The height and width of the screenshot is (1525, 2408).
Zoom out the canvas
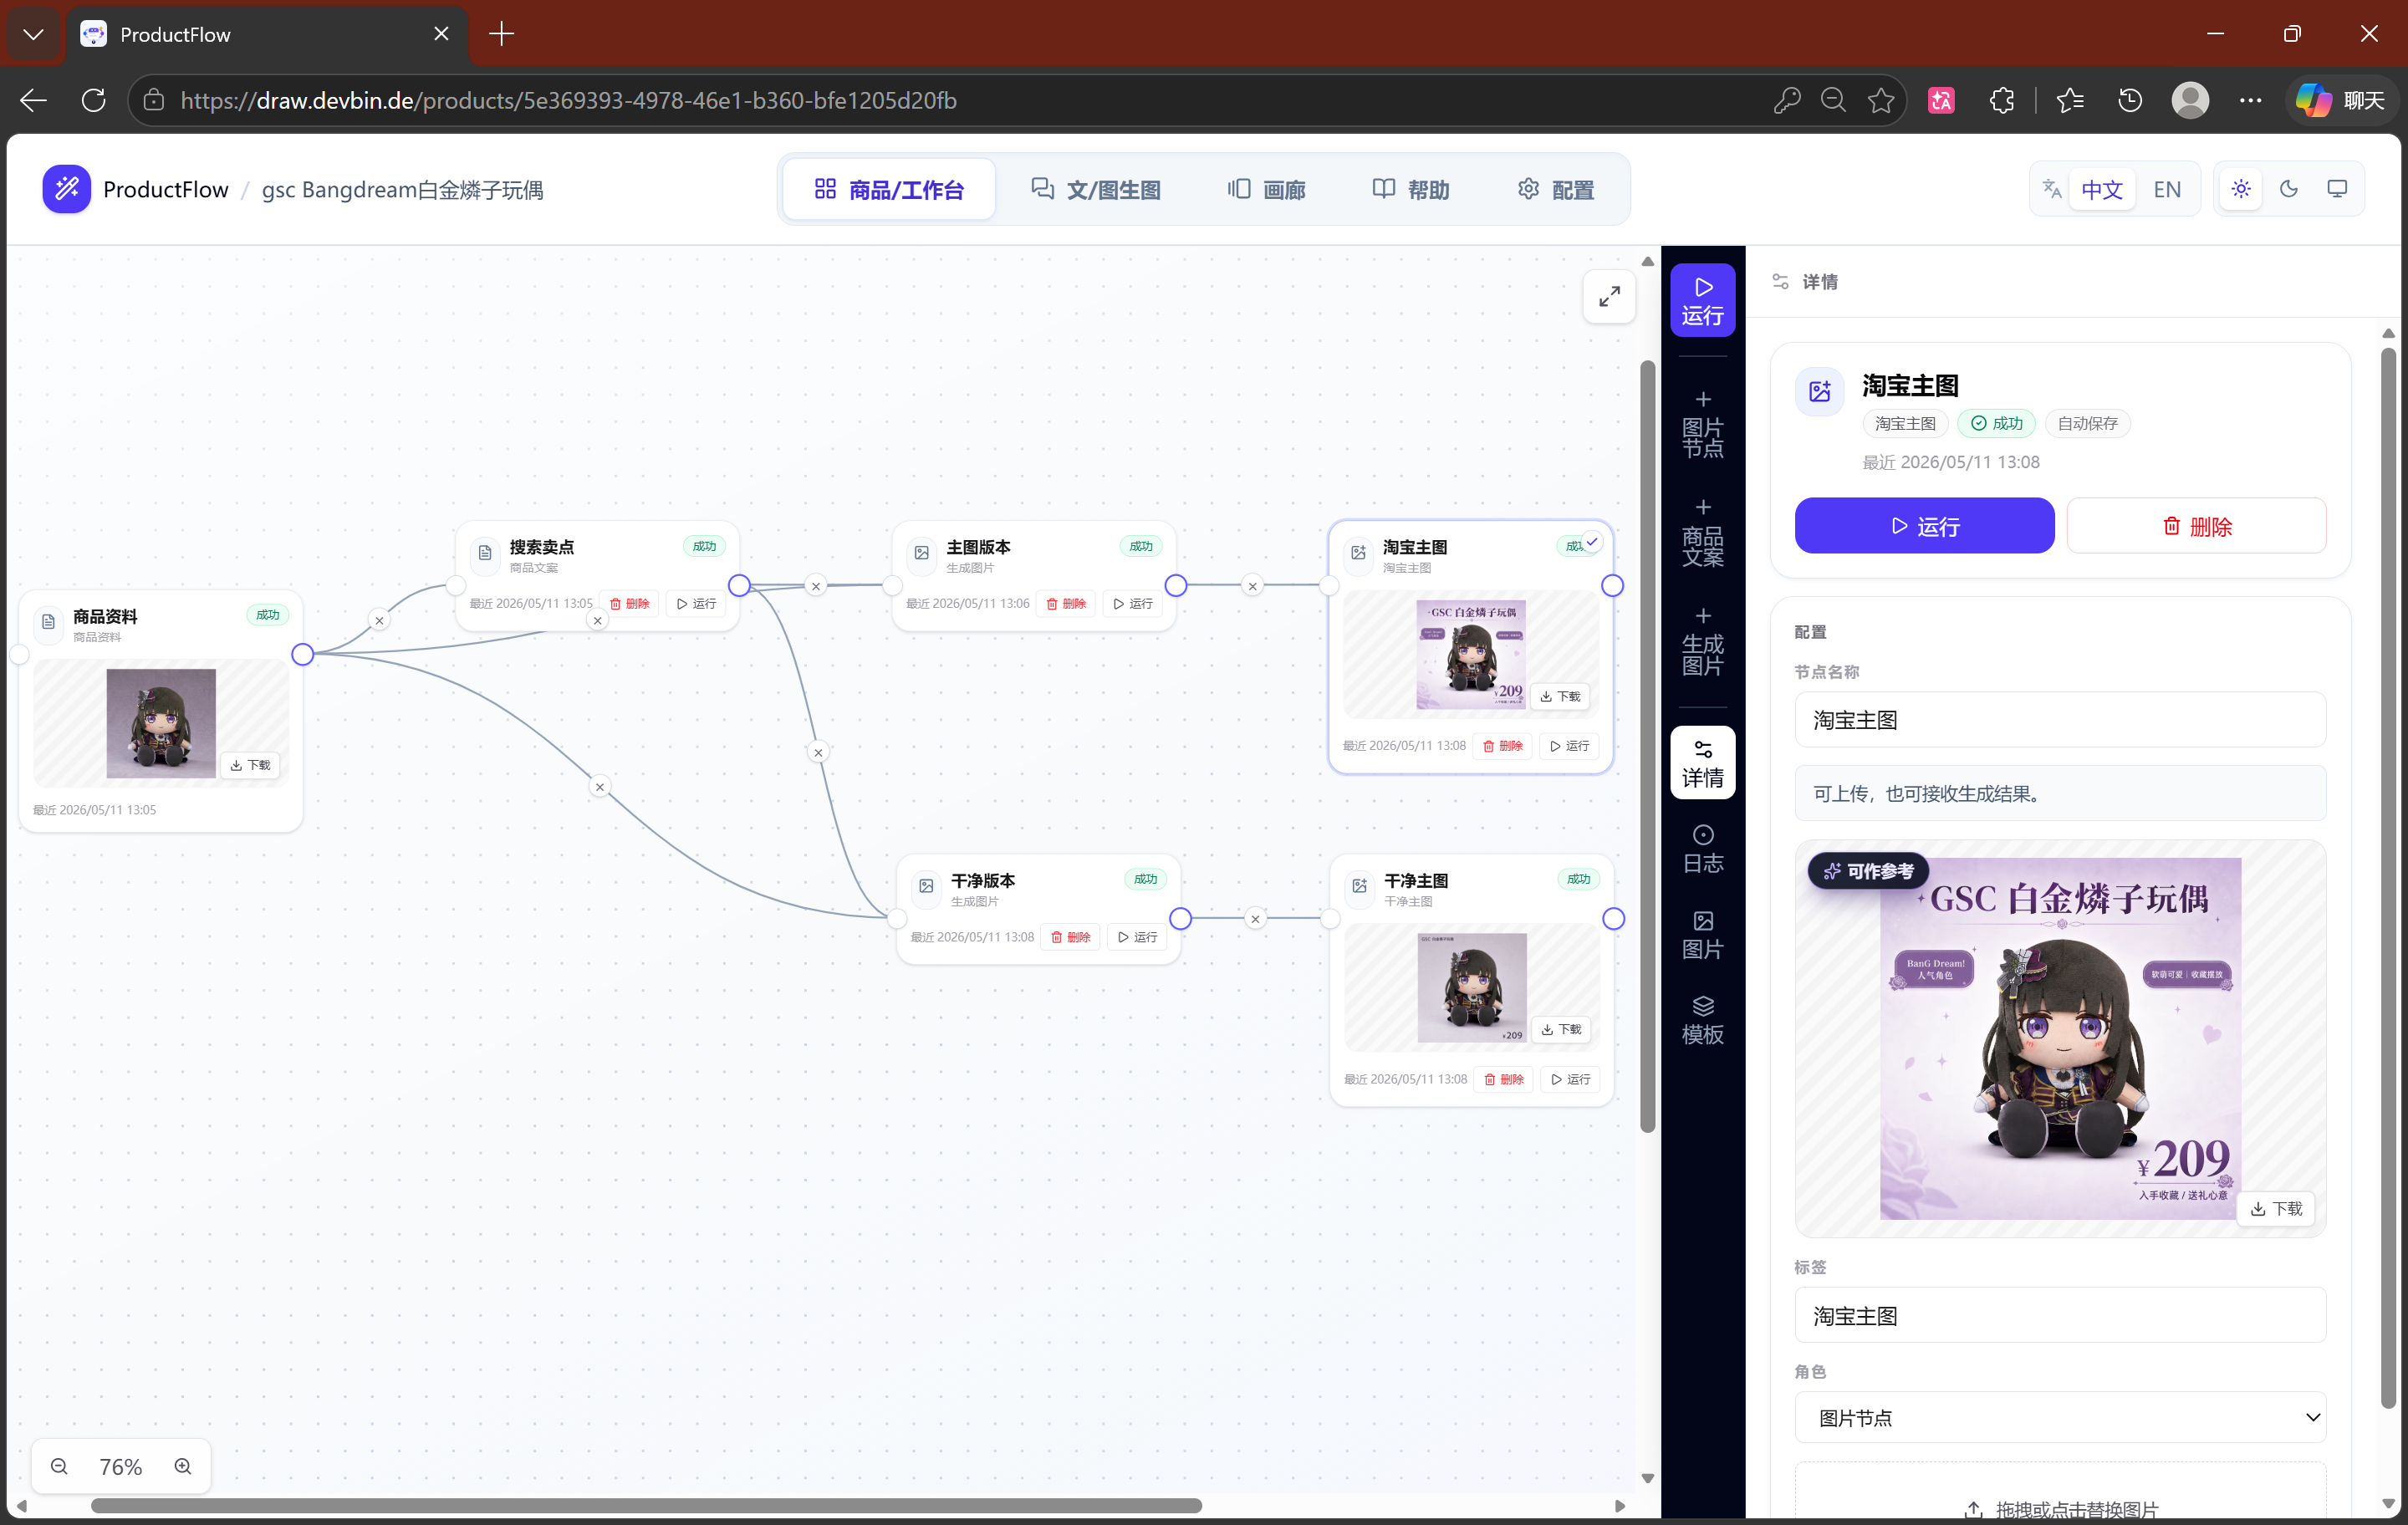pyautogui.click(x=59, y=1466)
